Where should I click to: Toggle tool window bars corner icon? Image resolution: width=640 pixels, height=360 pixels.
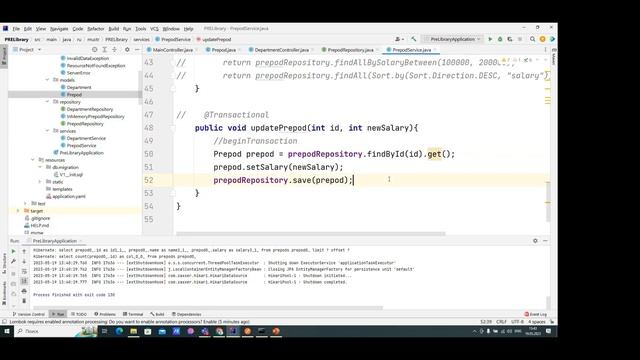point(4,322)
